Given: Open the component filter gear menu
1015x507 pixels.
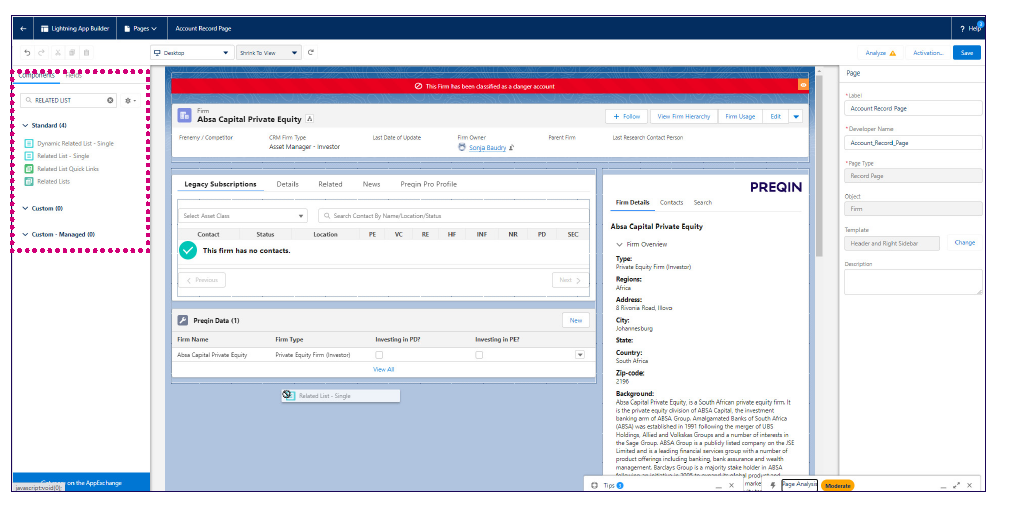Looking at the screenshot, I should [130, 100].
